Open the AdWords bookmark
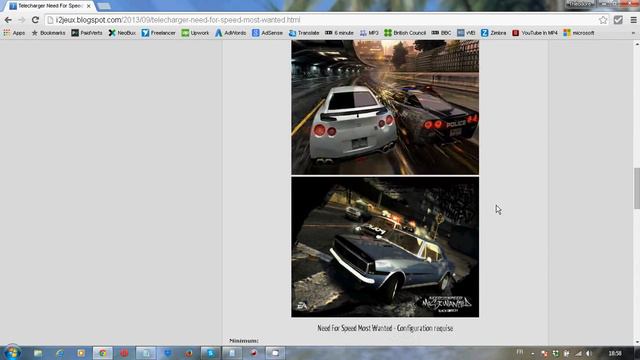Viewport: 640px width, 360px height. pos(231,33)
